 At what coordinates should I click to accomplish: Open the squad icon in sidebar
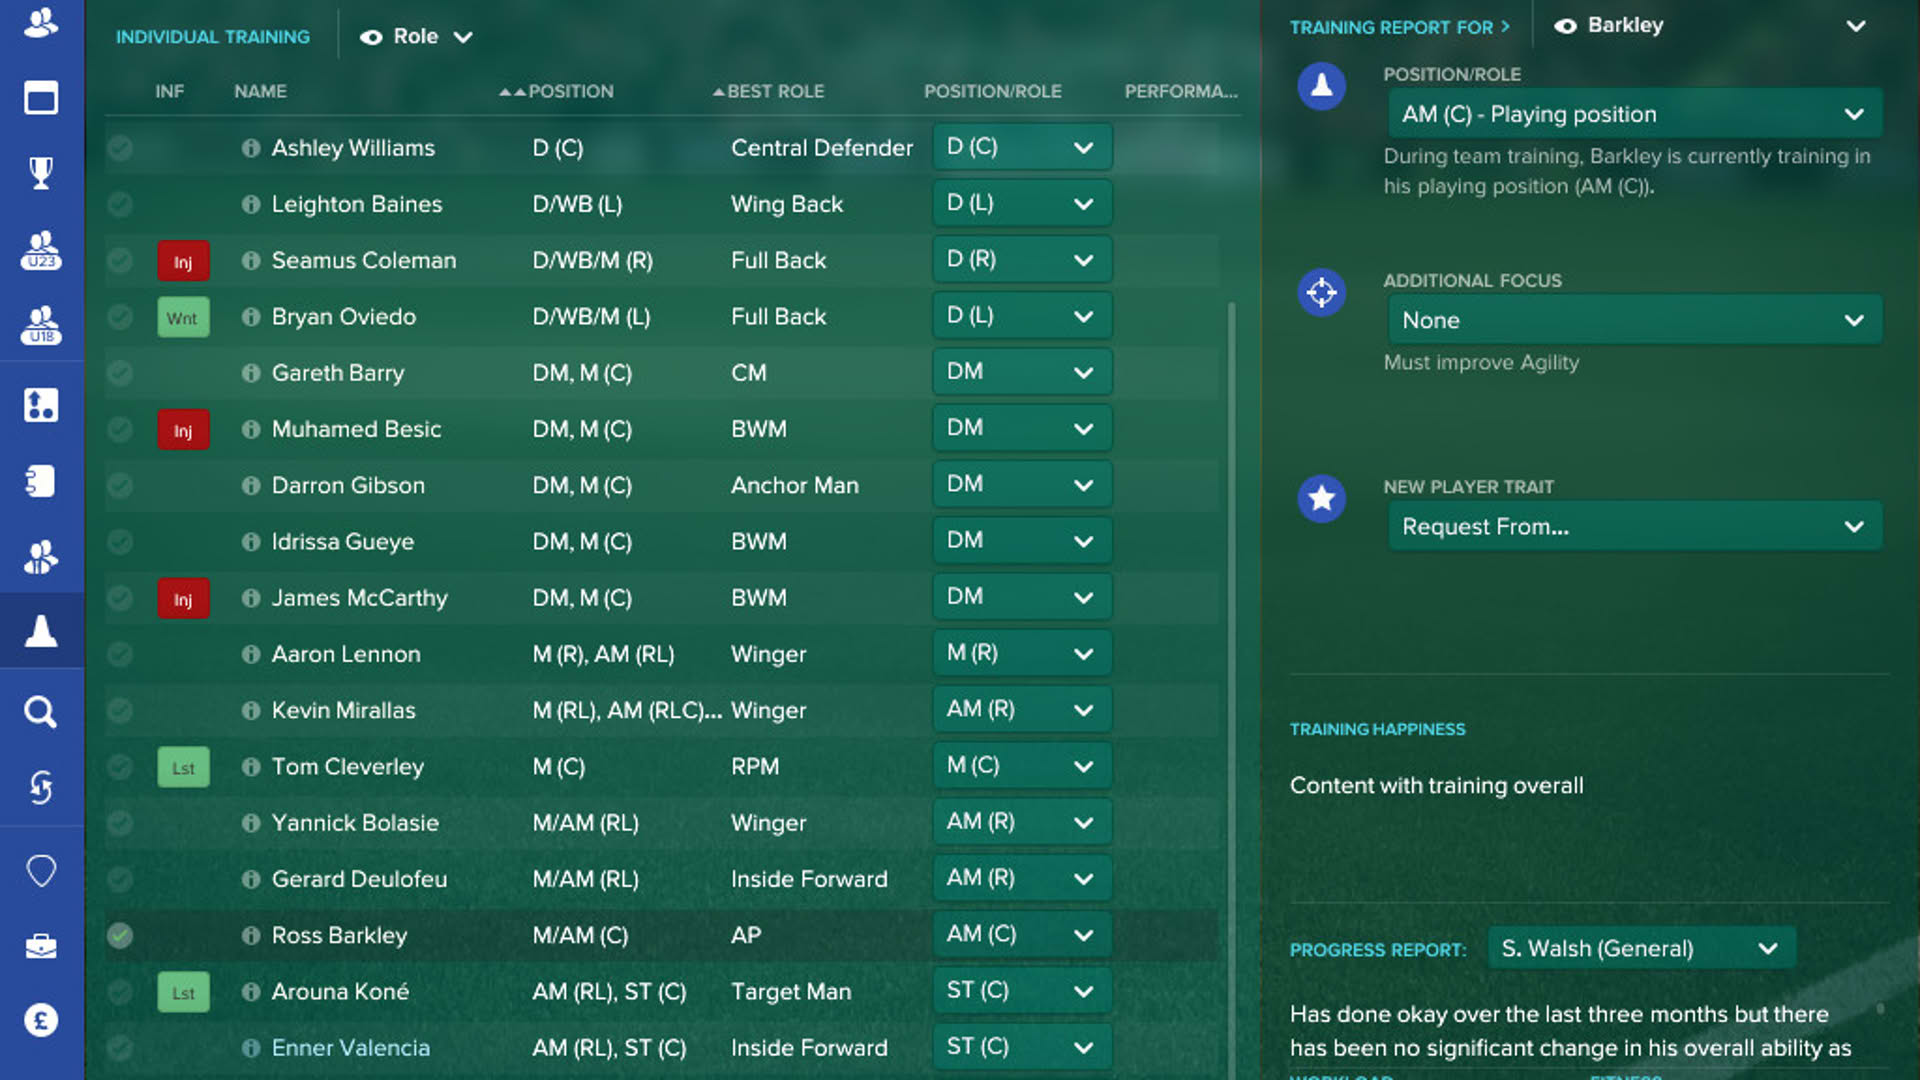click(41, 22)
